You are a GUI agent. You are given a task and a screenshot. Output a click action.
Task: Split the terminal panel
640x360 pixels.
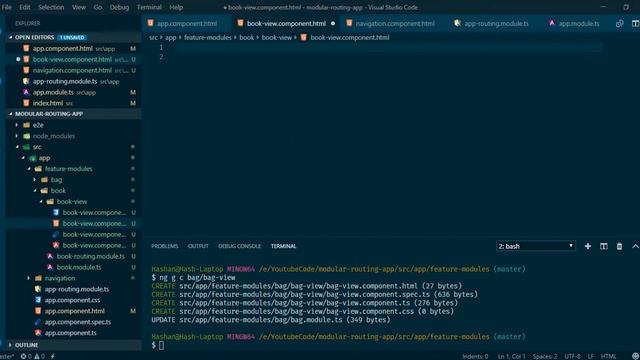(604, 246)
